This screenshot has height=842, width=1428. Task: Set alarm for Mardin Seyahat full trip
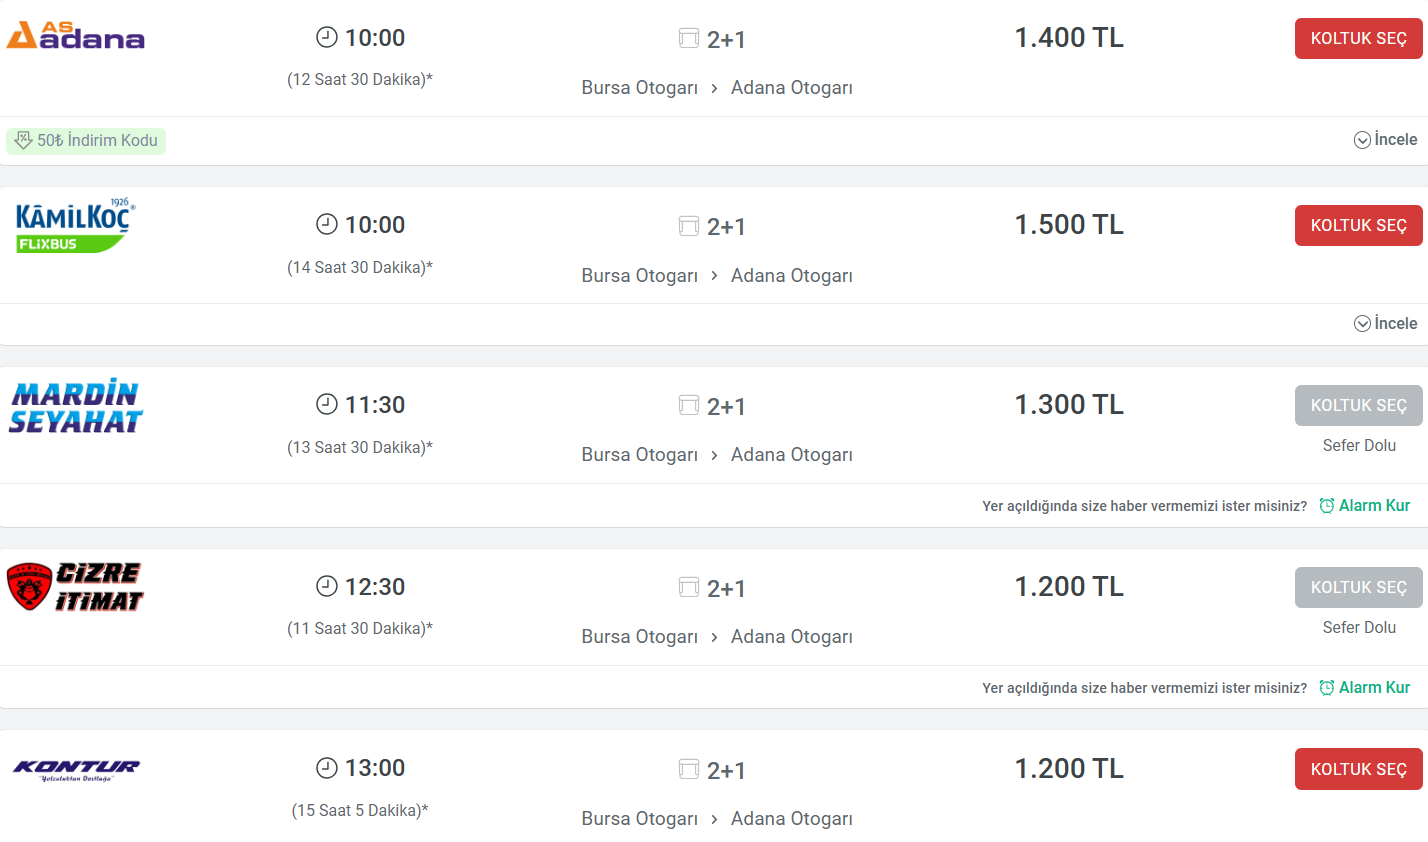(1365, 506)
